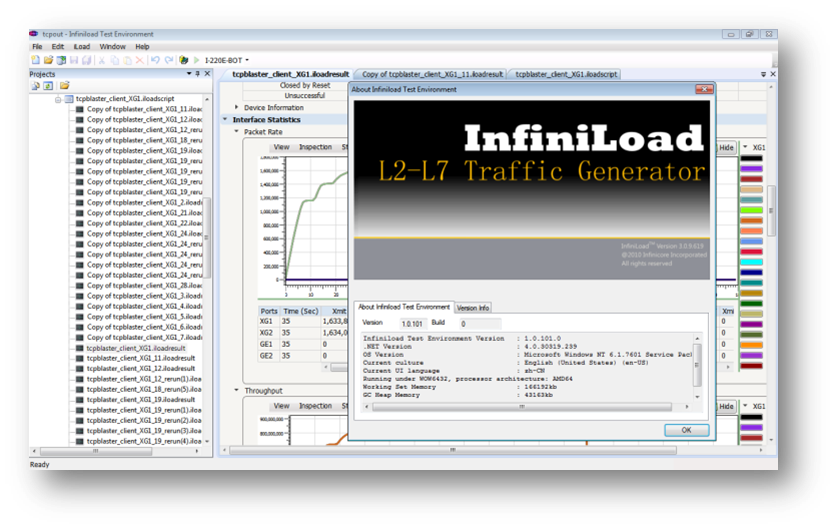Click the device icon left of Run
Image resolution: width=837 pixels, height=529 pixels.
[184, 60]
